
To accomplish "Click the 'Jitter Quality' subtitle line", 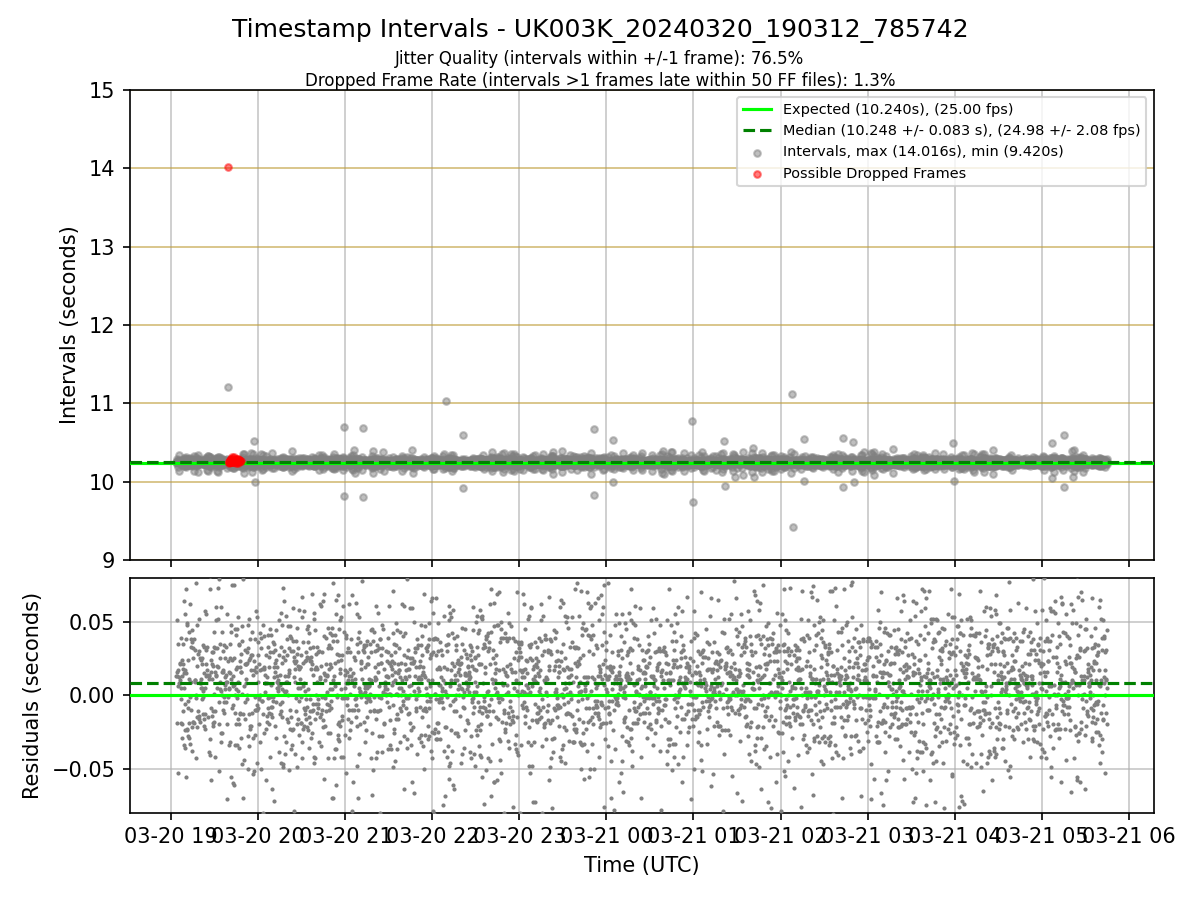I will pyautogui.click(x=599, y=58).
